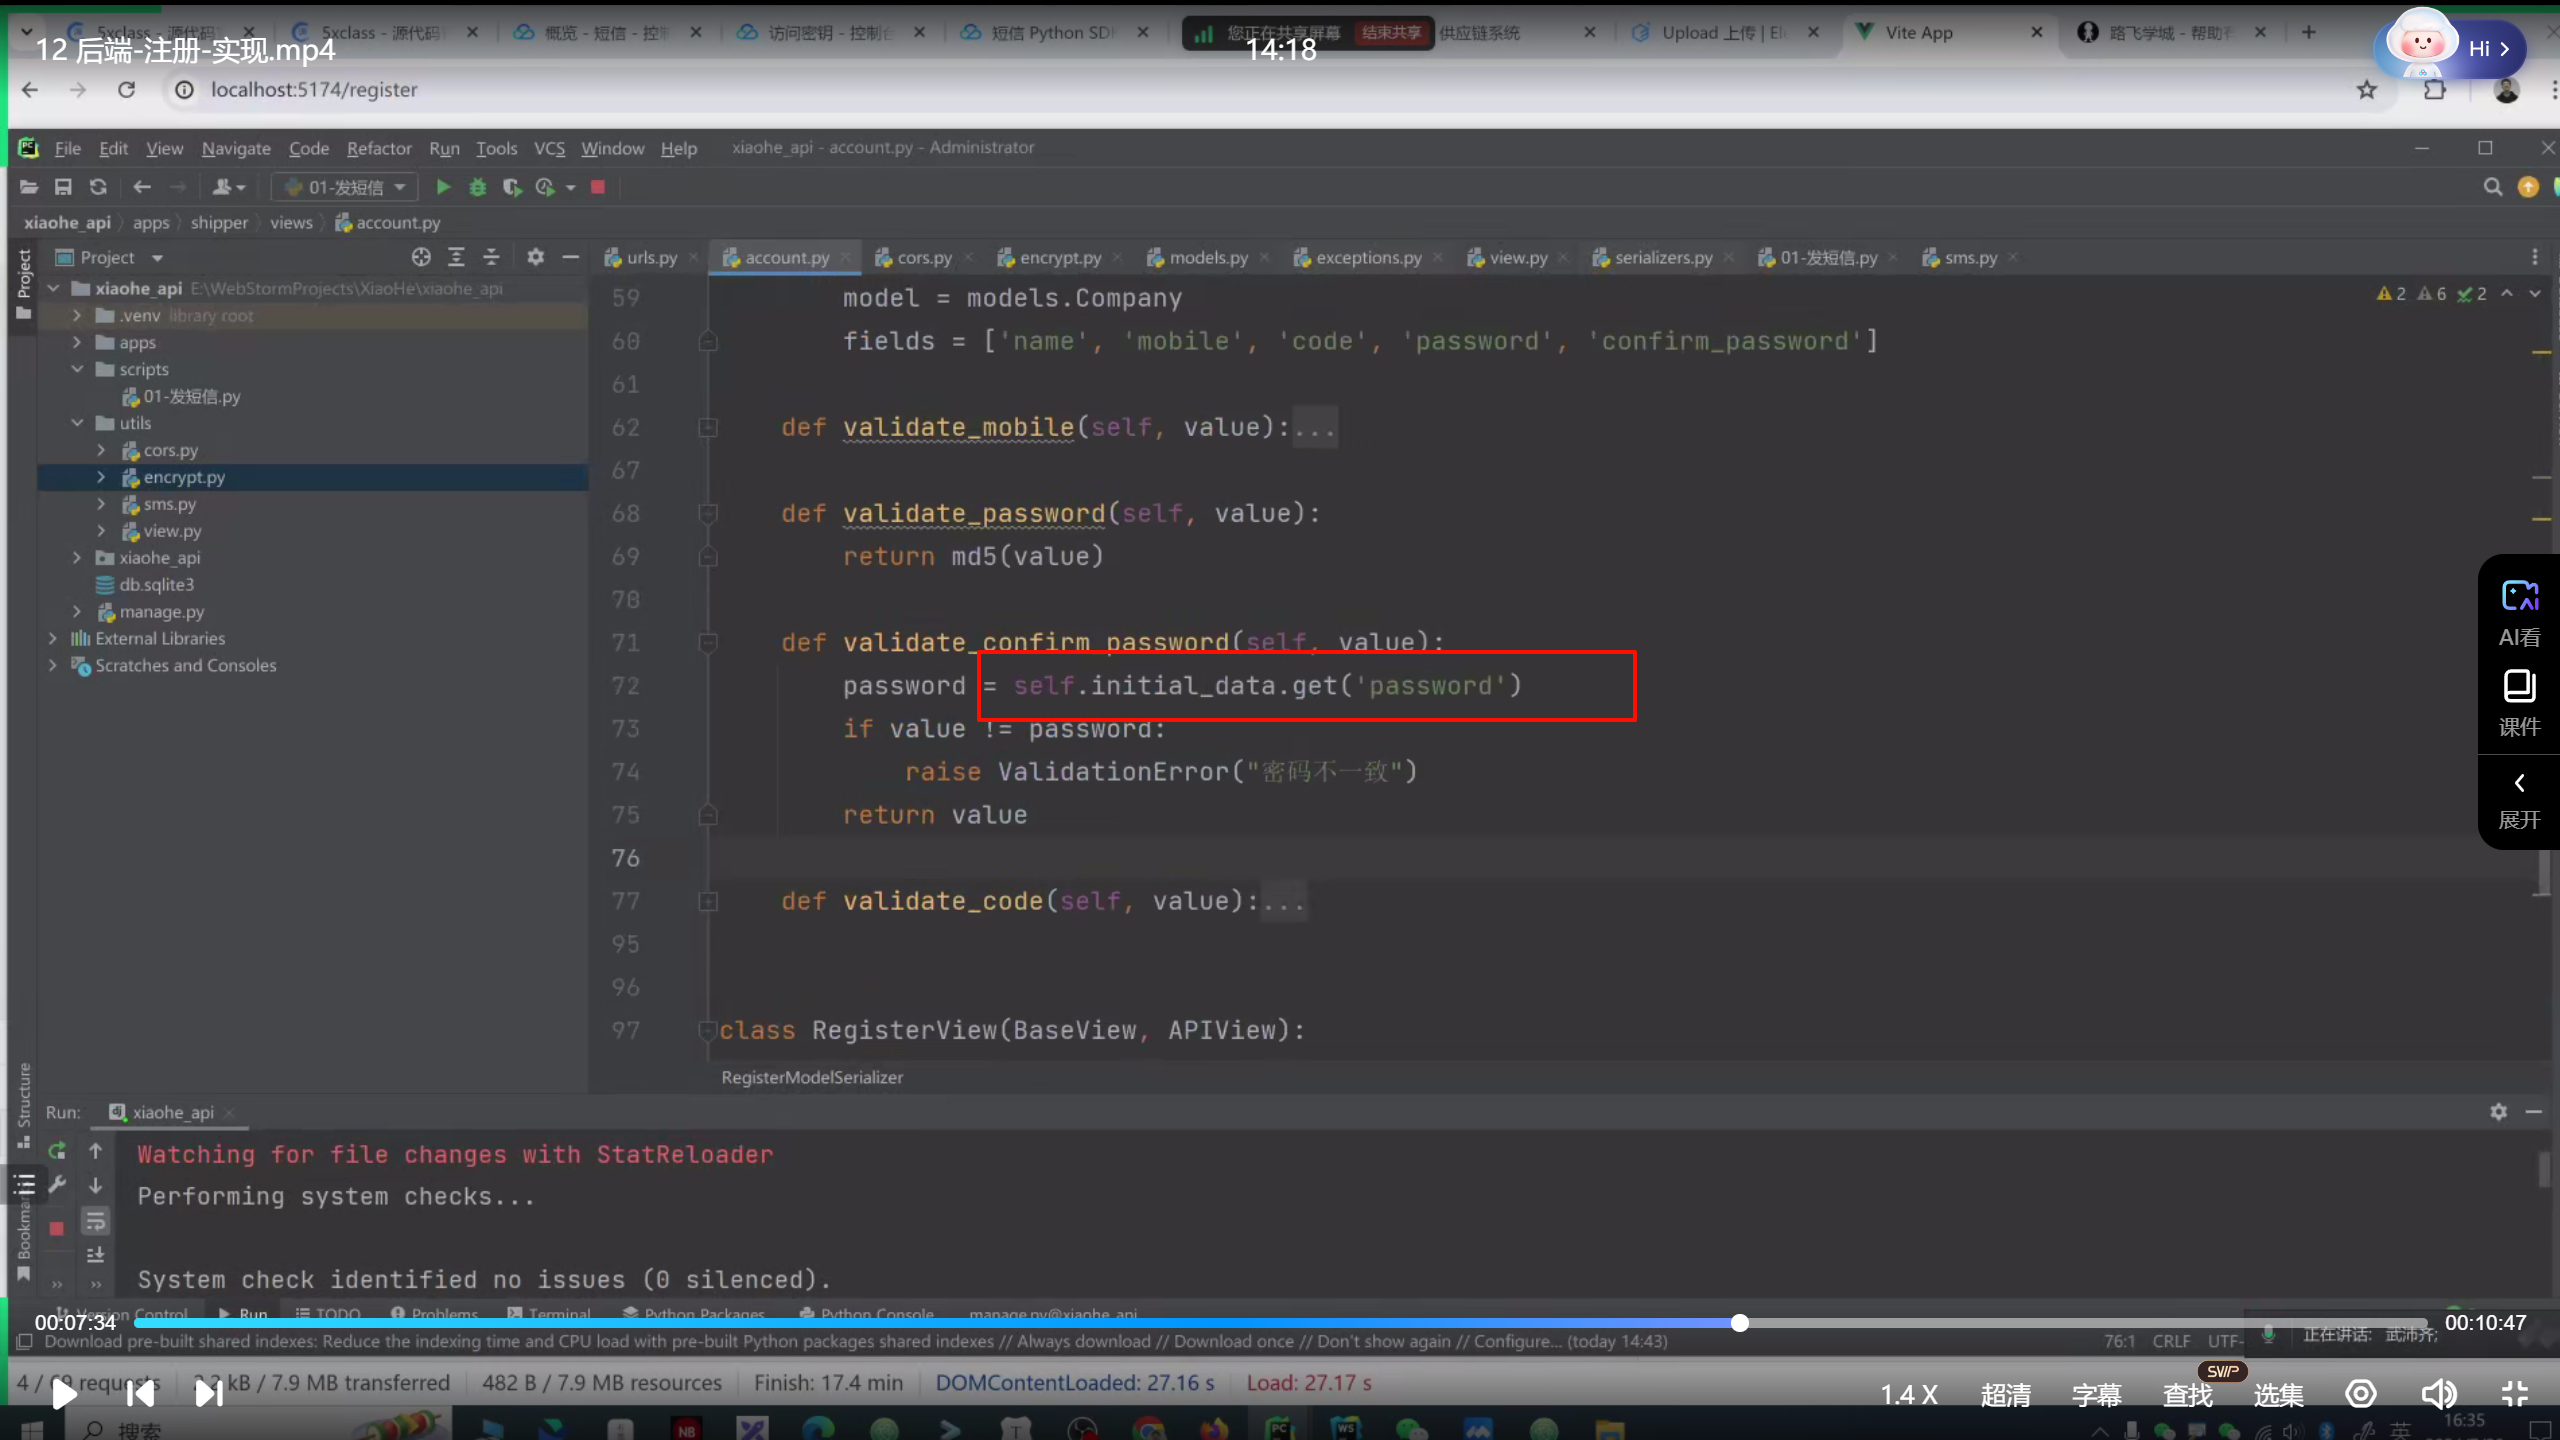Start the debug bug icon
Screen dimensions: 2560x1440
coord(477,187)
